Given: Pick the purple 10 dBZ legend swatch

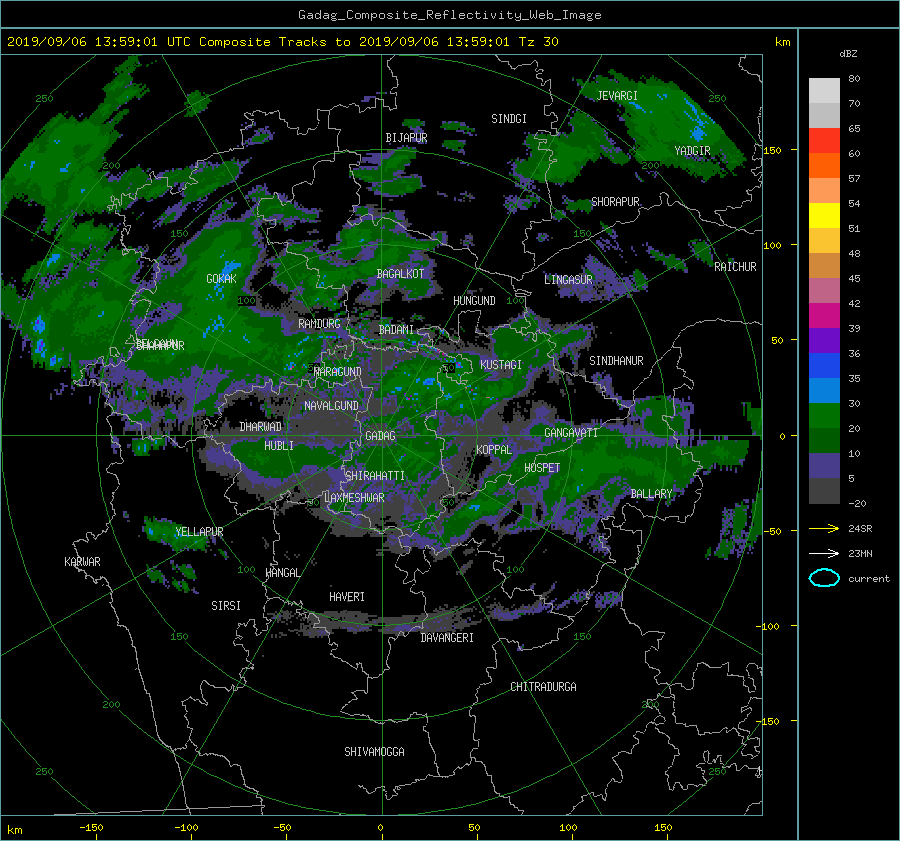Looking at the screenshot, I should 824,465.
